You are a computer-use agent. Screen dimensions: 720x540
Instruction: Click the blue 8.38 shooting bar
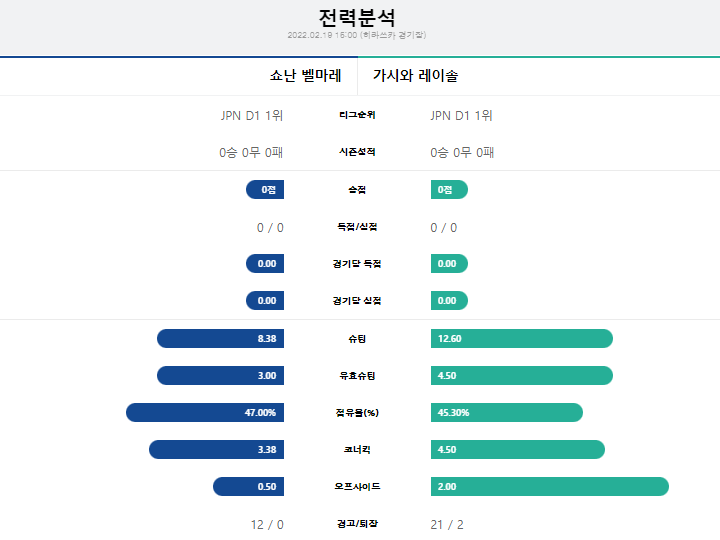tap(220, 338)
